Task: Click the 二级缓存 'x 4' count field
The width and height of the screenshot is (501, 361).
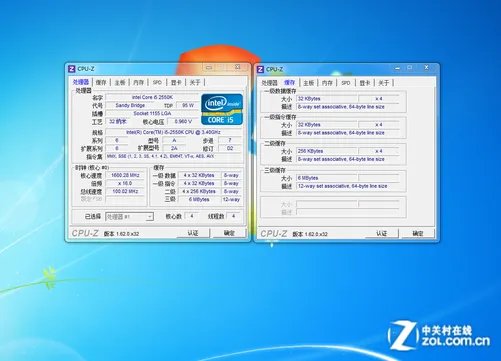Action: pos(379,151)
